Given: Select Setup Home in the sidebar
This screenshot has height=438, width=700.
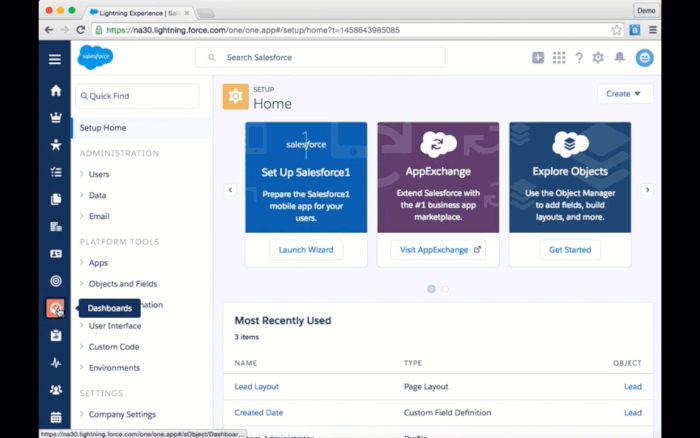Looking at the screenshot, I should coord(142,128).
